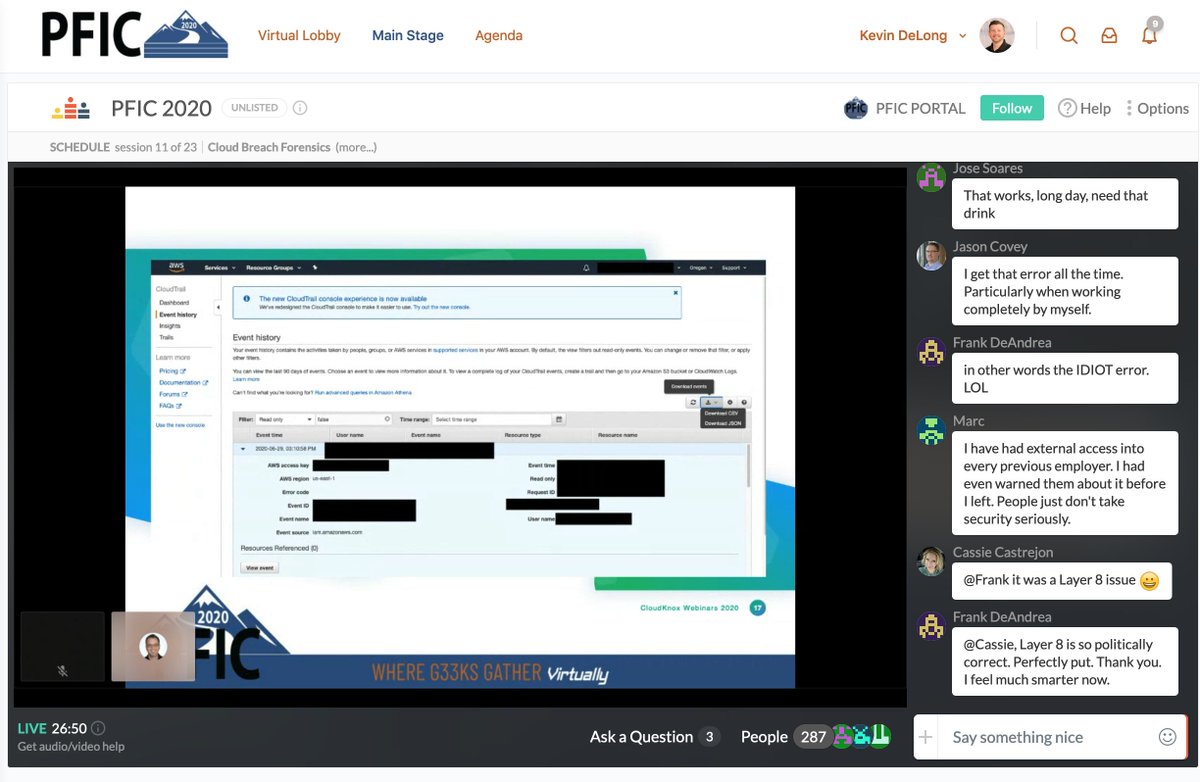Go to Virtual Lobby

(299, 35)
